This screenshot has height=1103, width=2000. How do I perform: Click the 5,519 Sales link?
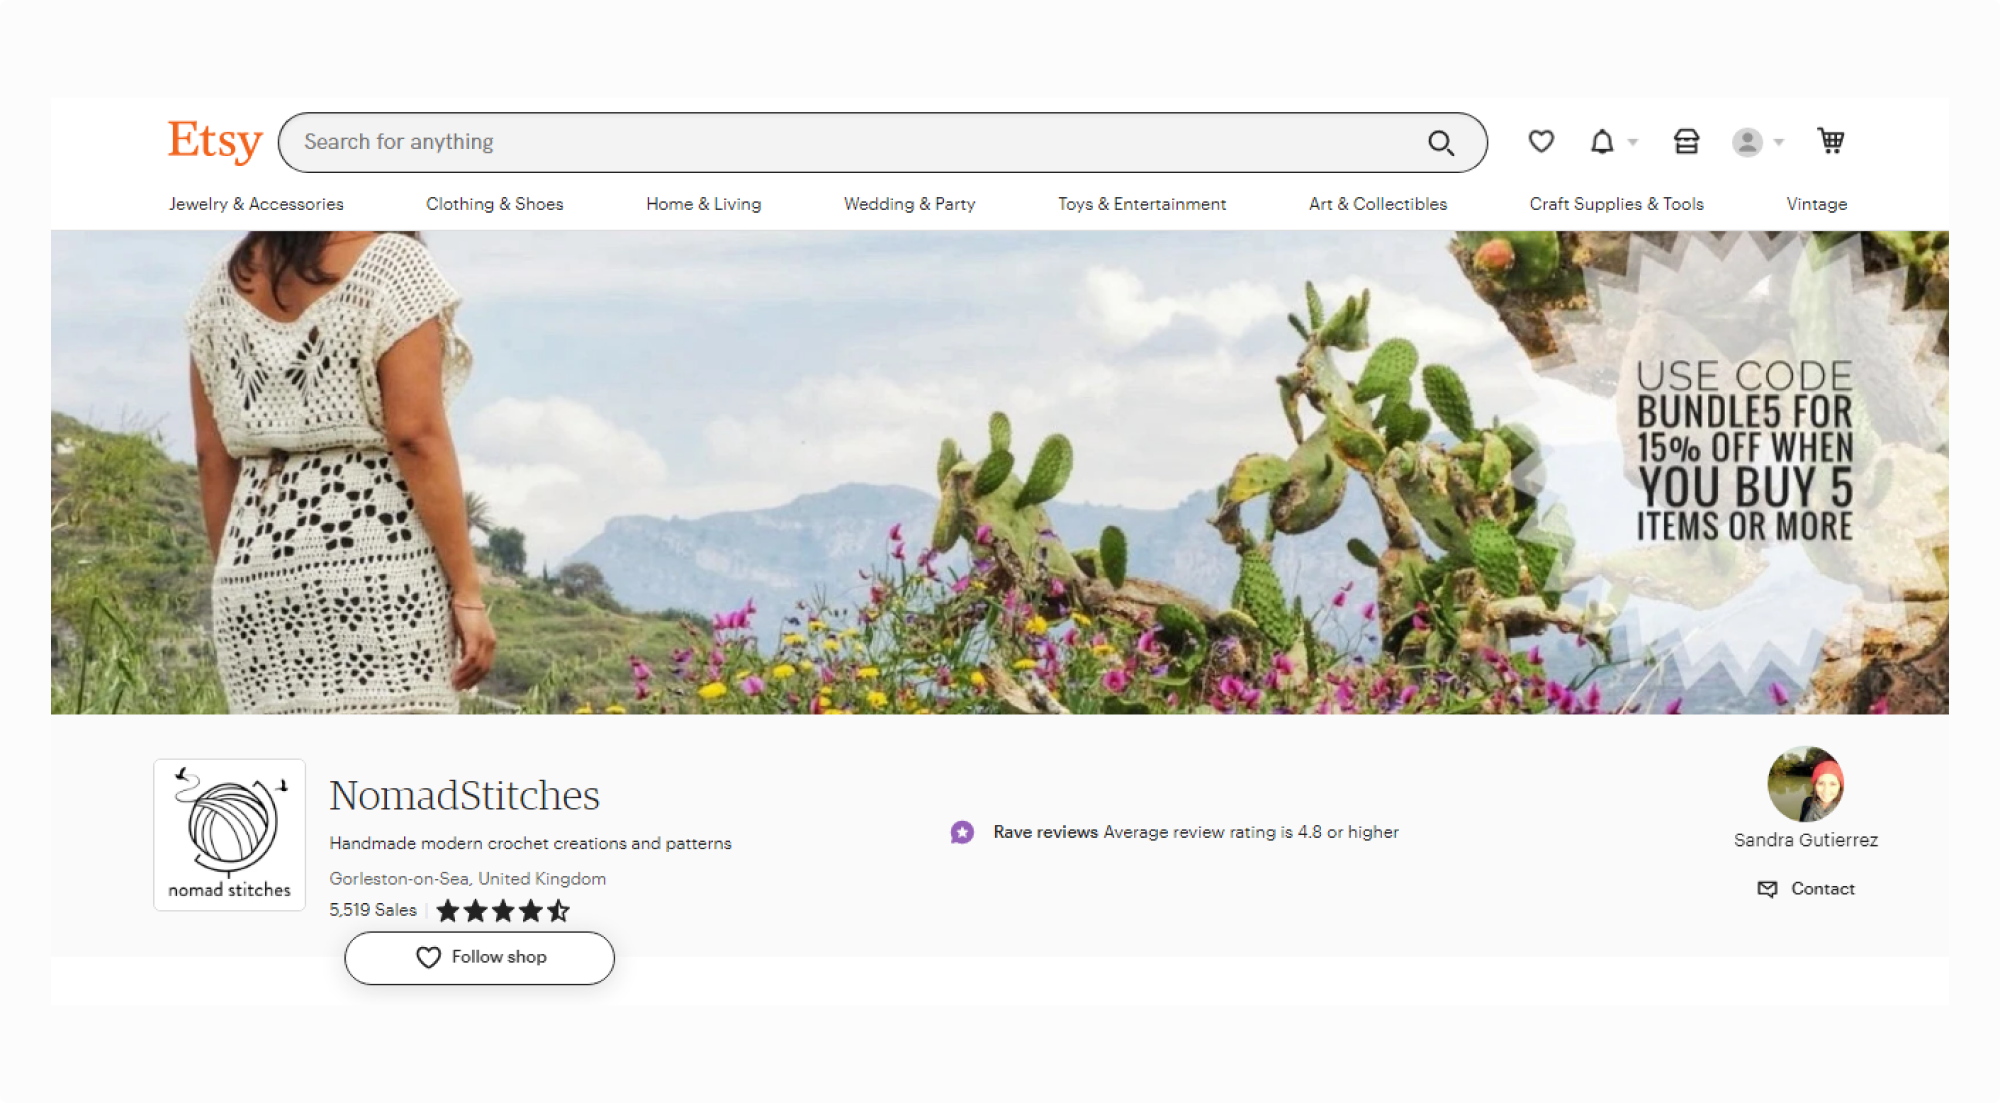(373, 910)
